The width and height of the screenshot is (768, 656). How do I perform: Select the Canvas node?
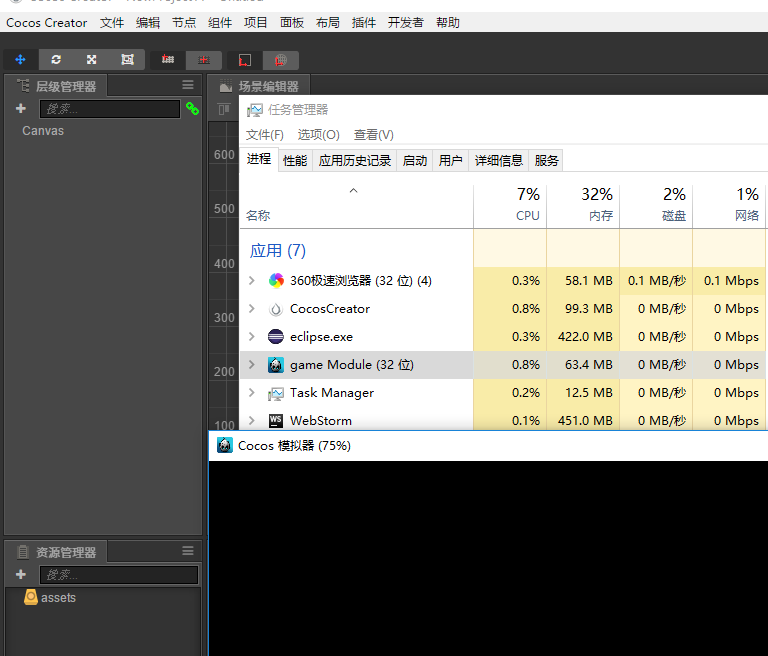pos(43,131)
